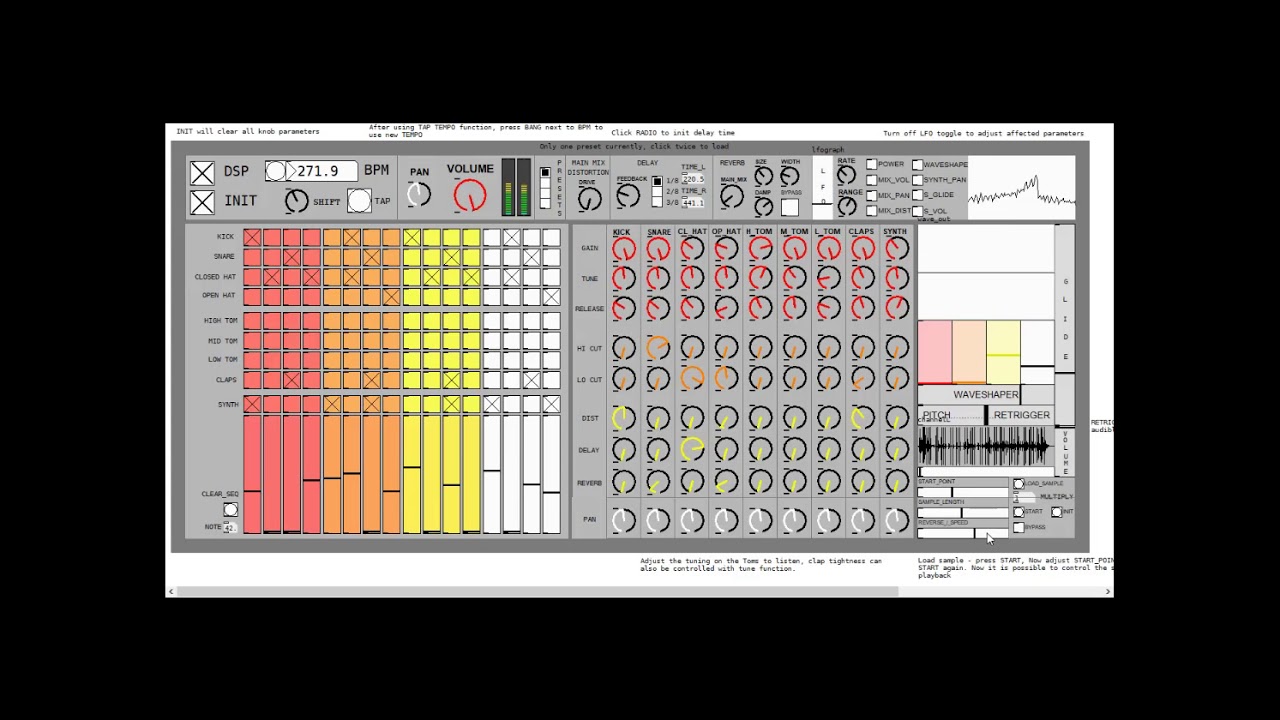Toggle the last OPEN HAT step
1280x720 pixels.
tap(551, 297)
